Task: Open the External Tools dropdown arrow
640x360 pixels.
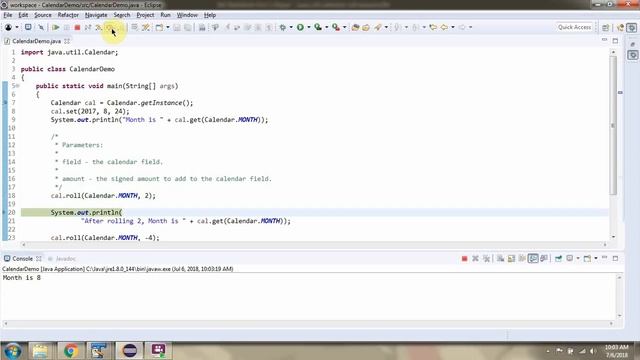Action: 344,27
